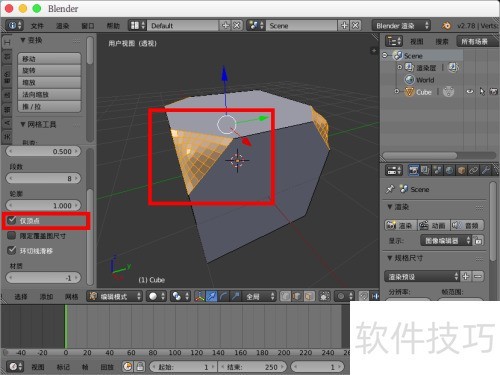Open the 网格 (Mesh) menu in viewport header

click(71, 296)
